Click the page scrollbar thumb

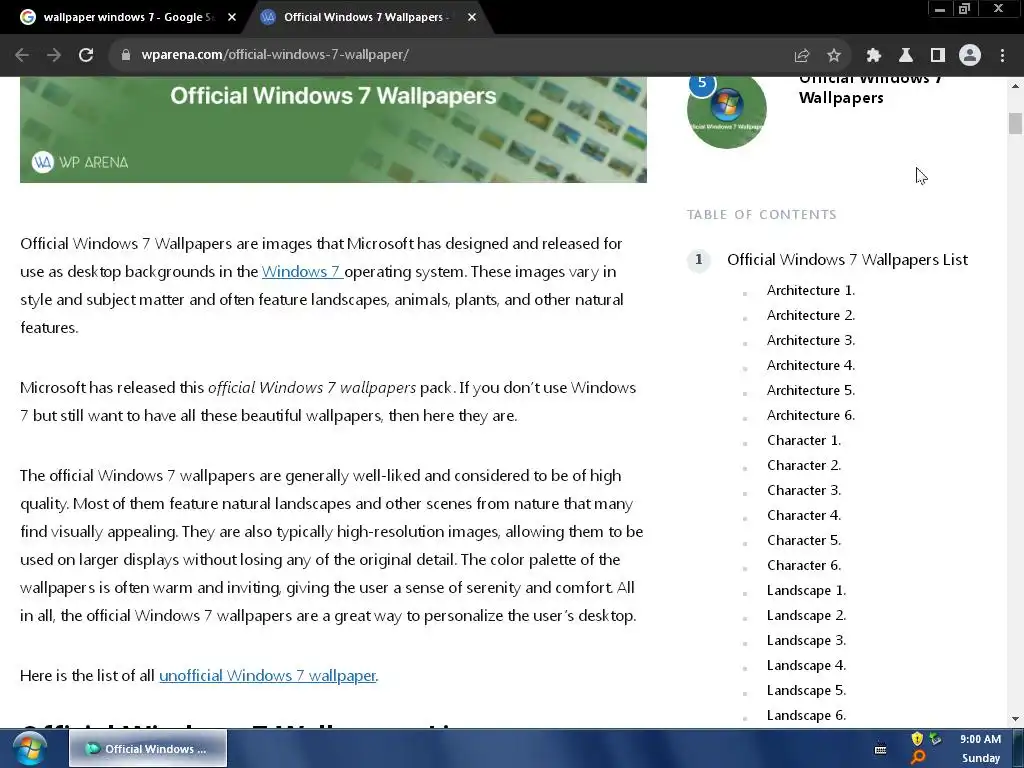pos(1015,123)
